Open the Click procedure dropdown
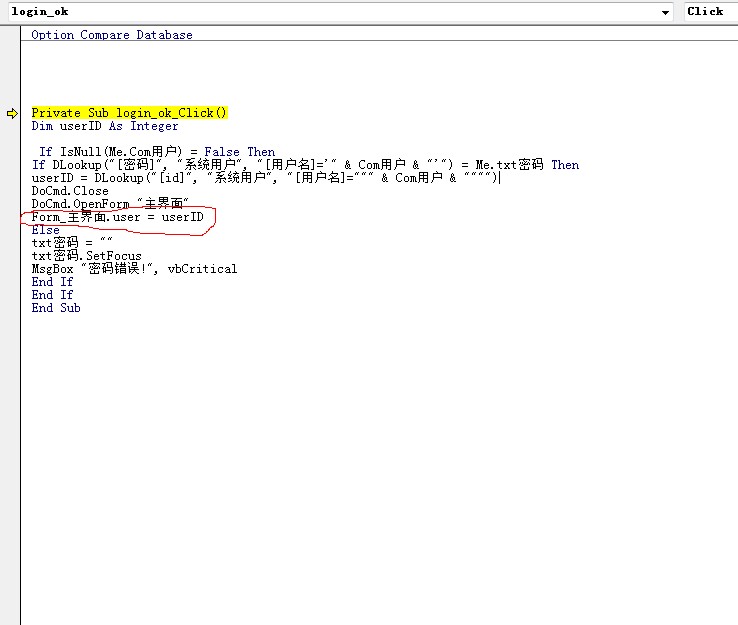Image resolution: width=738 pixels, height=625 pixels. (711, 12)
